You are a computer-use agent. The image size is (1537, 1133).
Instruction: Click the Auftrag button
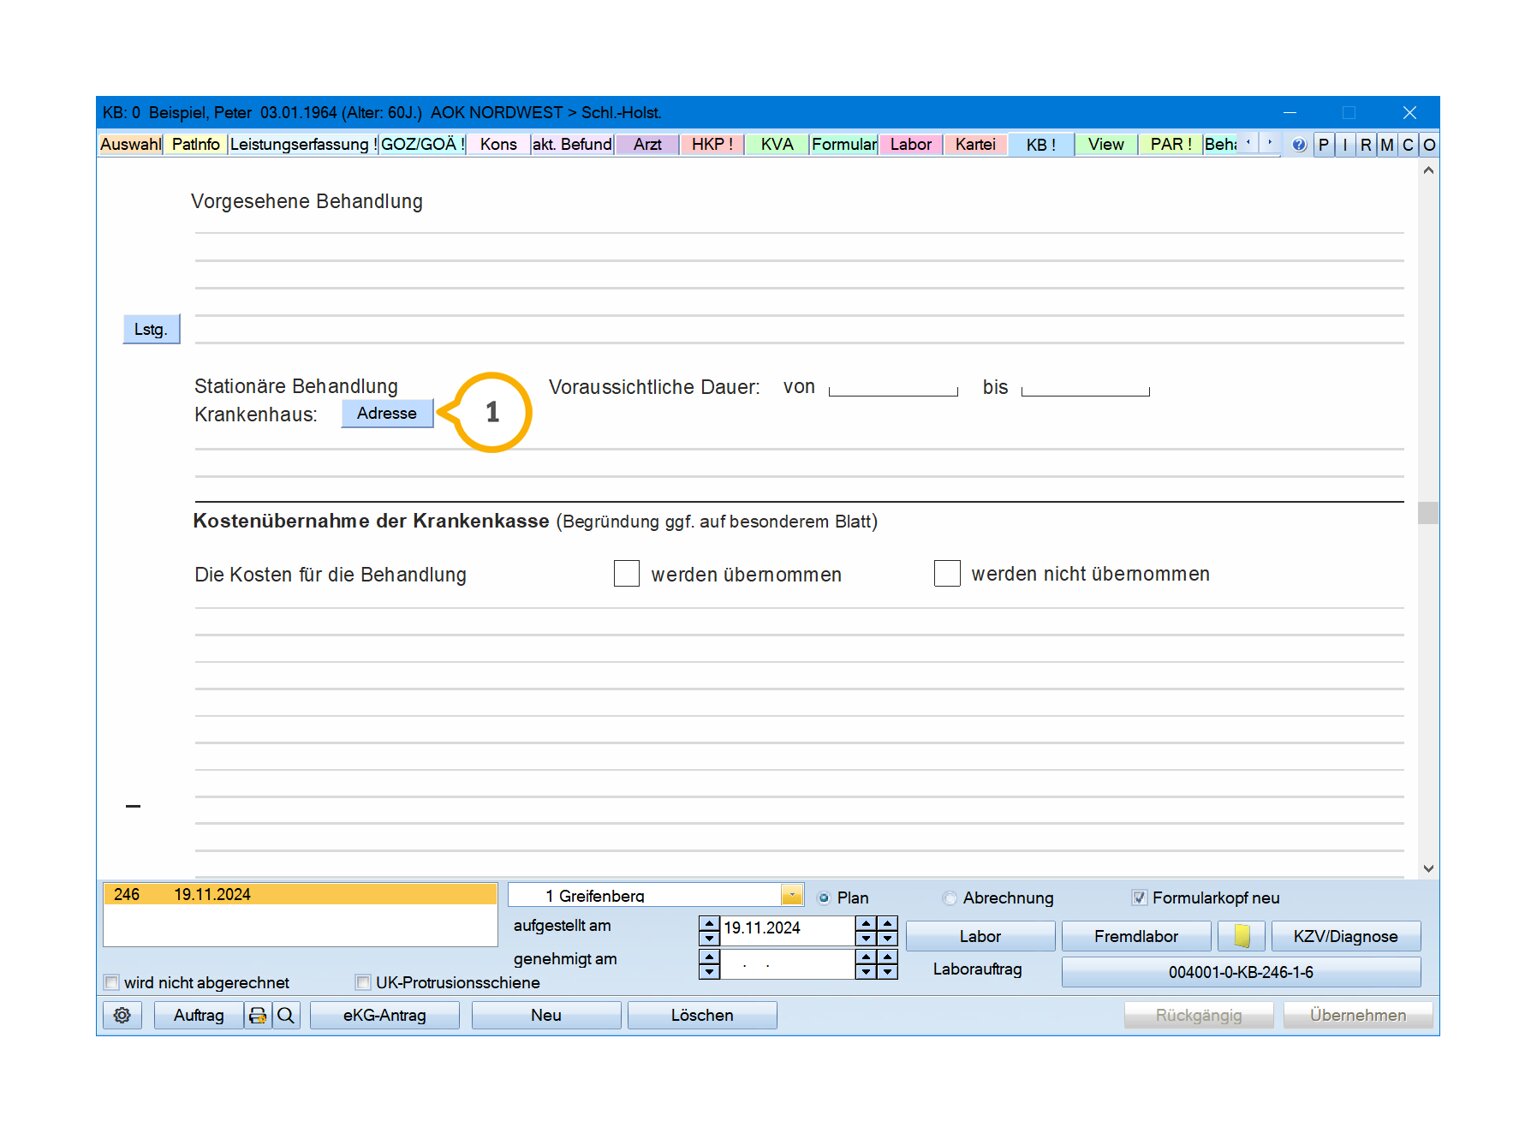pyautogui.click(x=199, y=1015)
